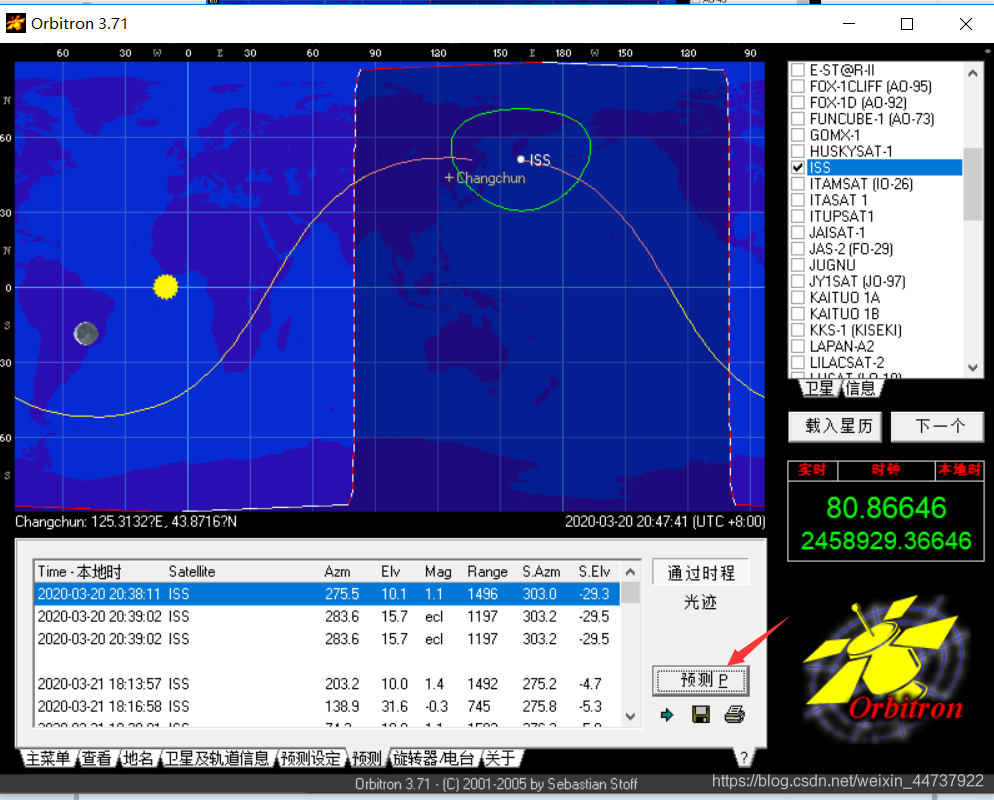
Task: Open the question mark help tab
Action: (x=744, y=757)
